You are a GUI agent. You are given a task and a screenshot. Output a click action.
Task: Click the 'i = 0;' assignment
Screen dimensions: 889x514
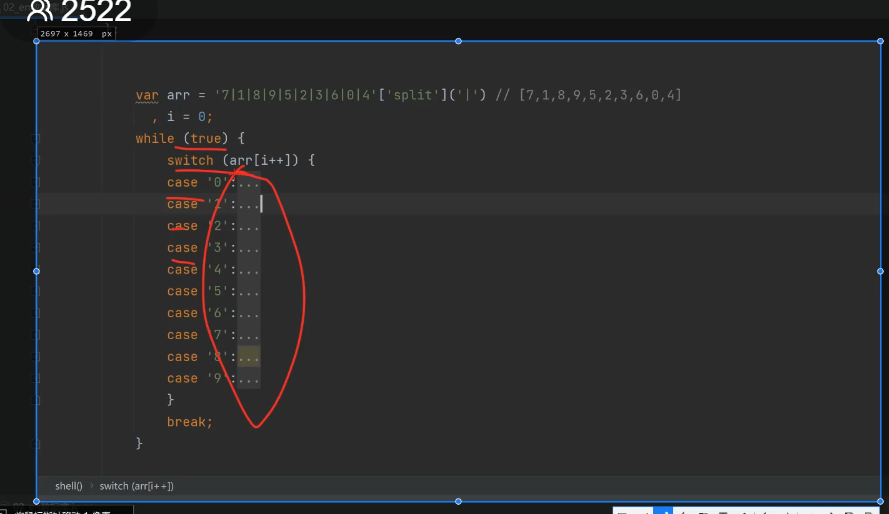pyautogui.click(x=190, y=117)
